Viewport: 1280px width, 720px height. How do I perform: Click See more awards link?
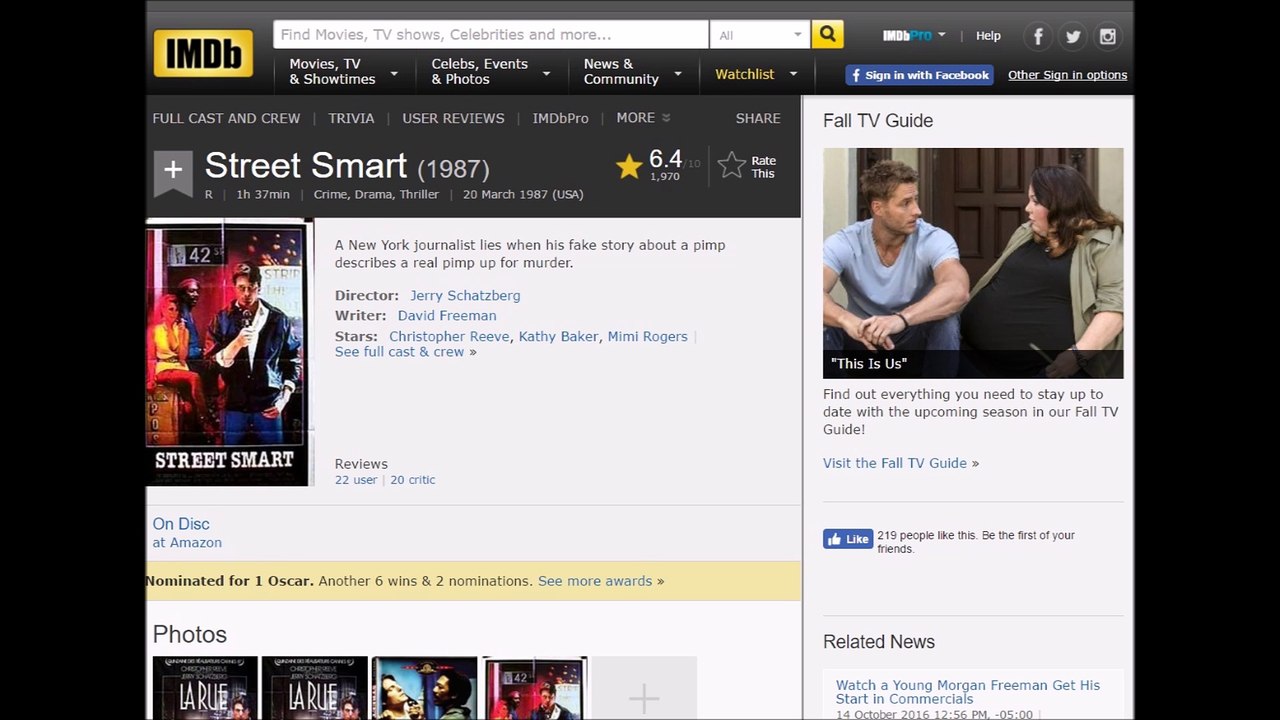coord(595,581)
